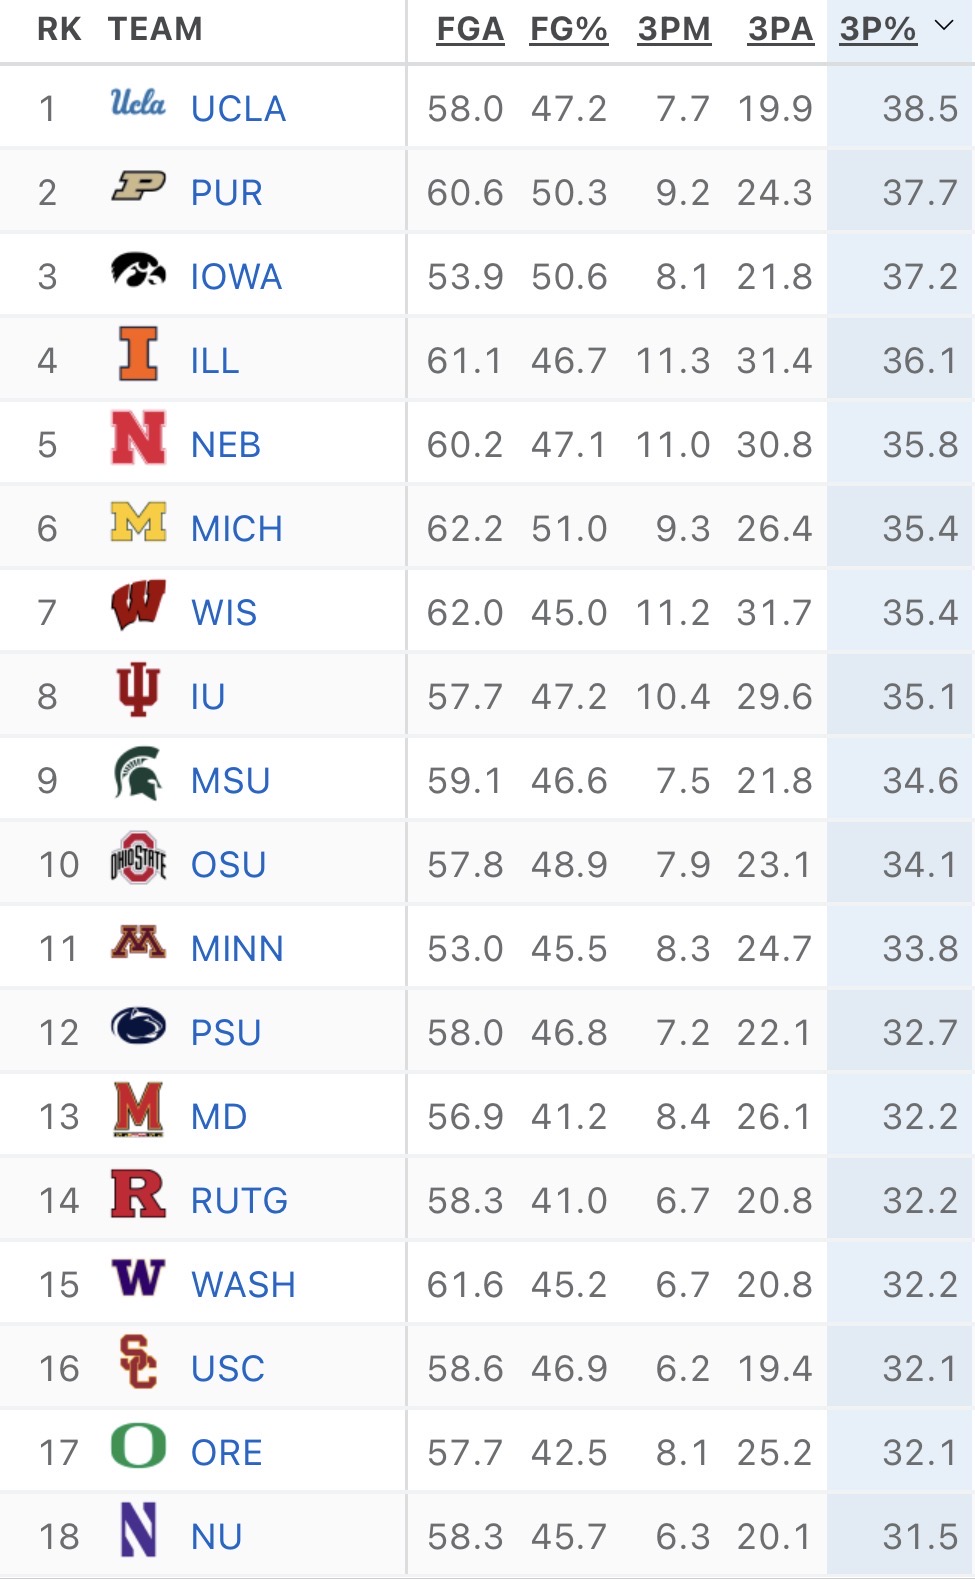Open the MICH team link

pos(237,529)
